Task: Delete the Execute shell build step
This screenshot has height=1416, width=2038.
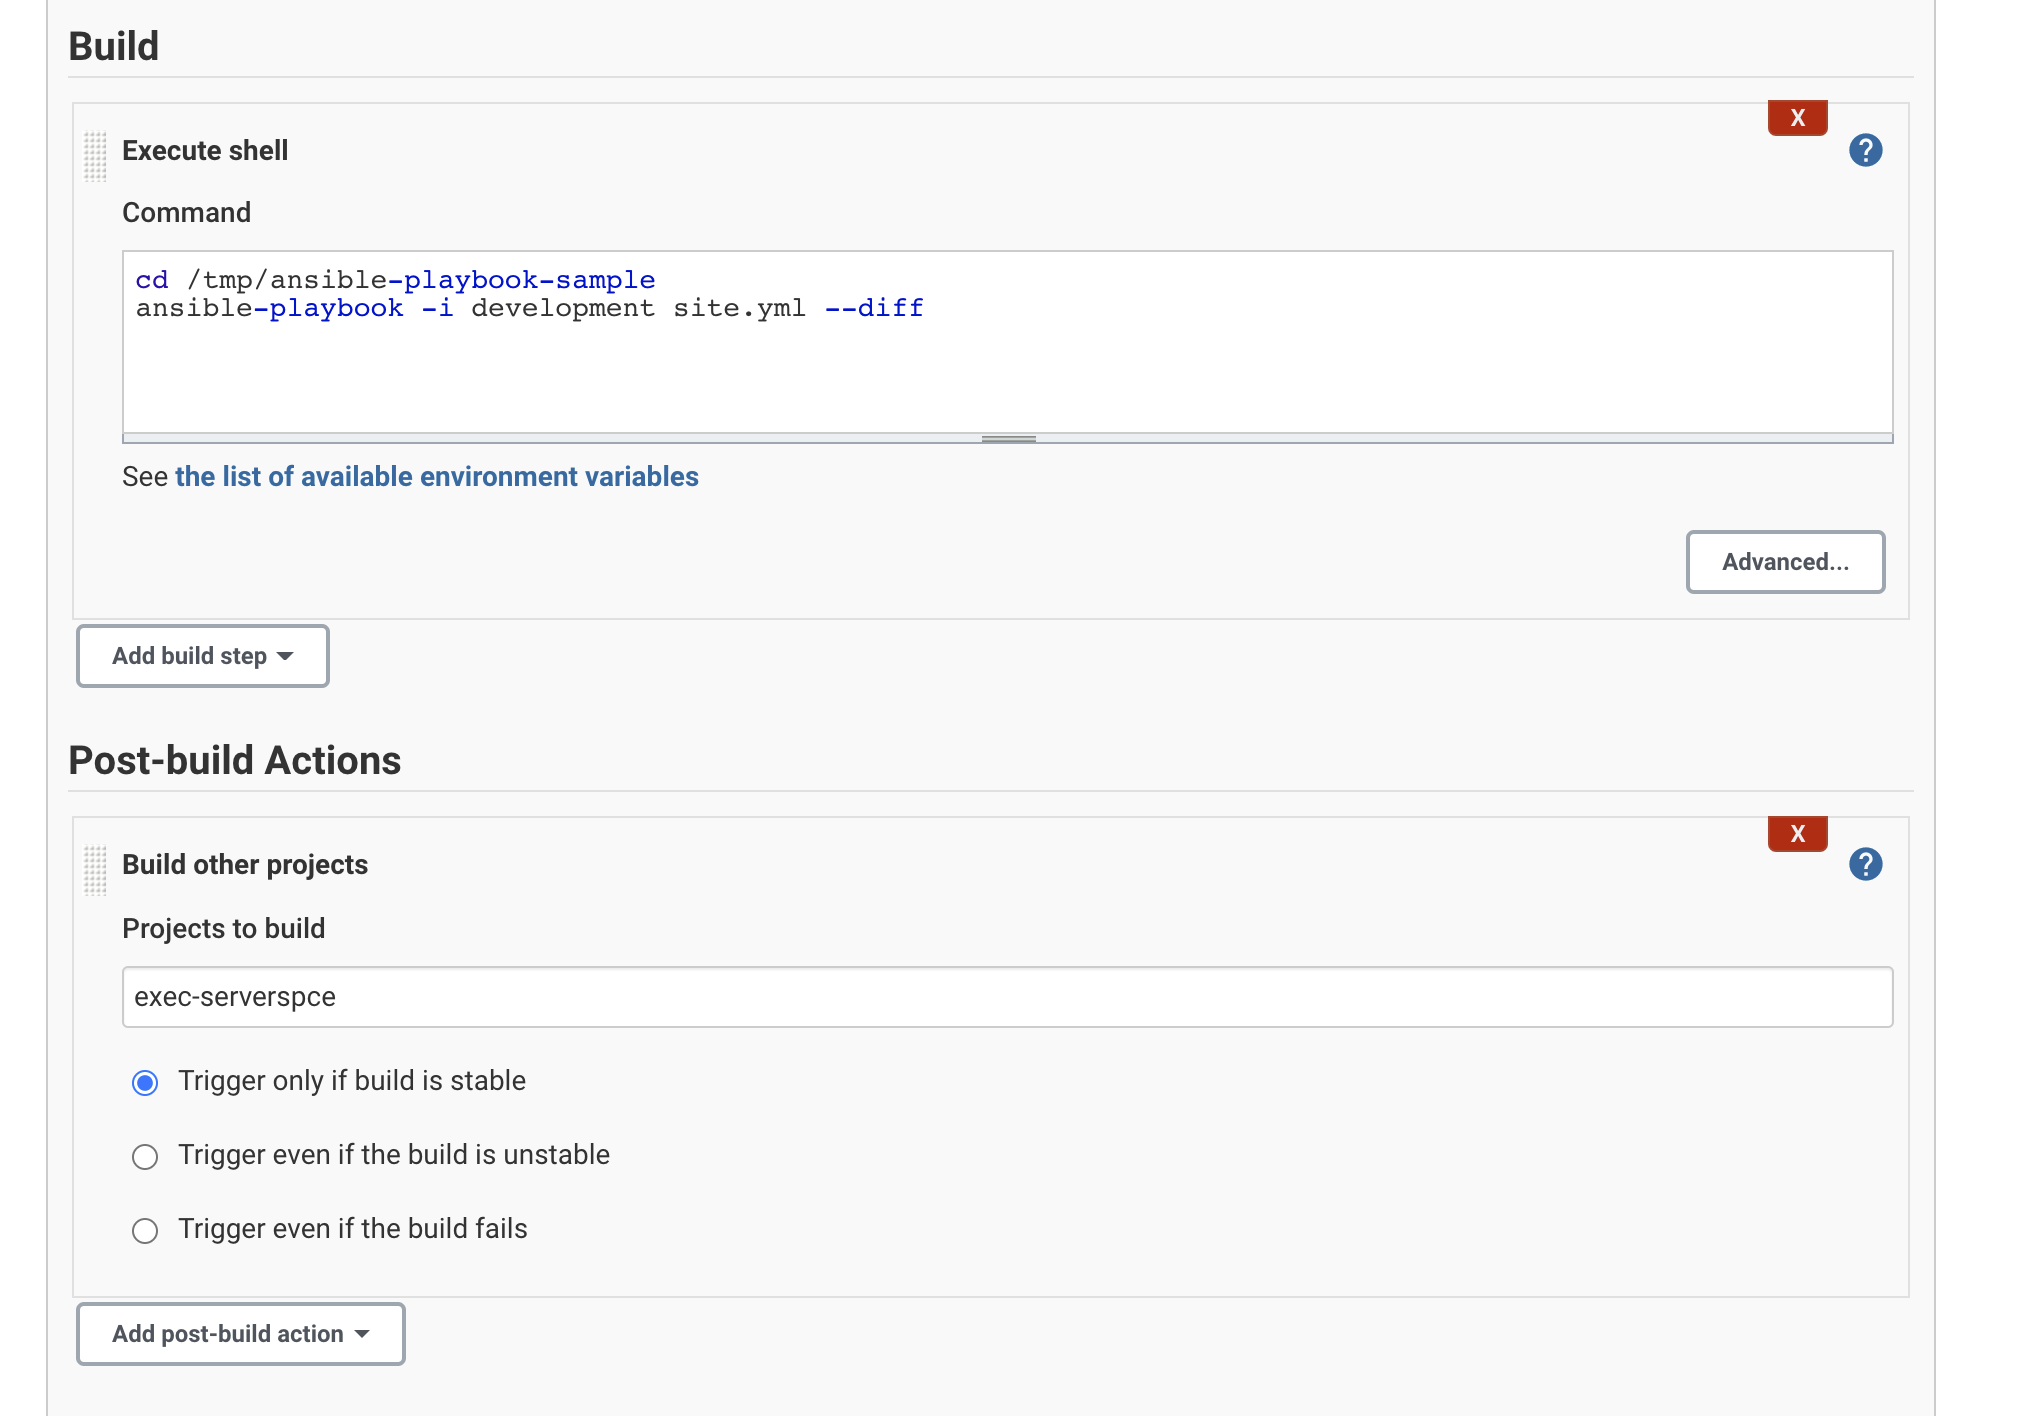Action: click(1796, 118)
